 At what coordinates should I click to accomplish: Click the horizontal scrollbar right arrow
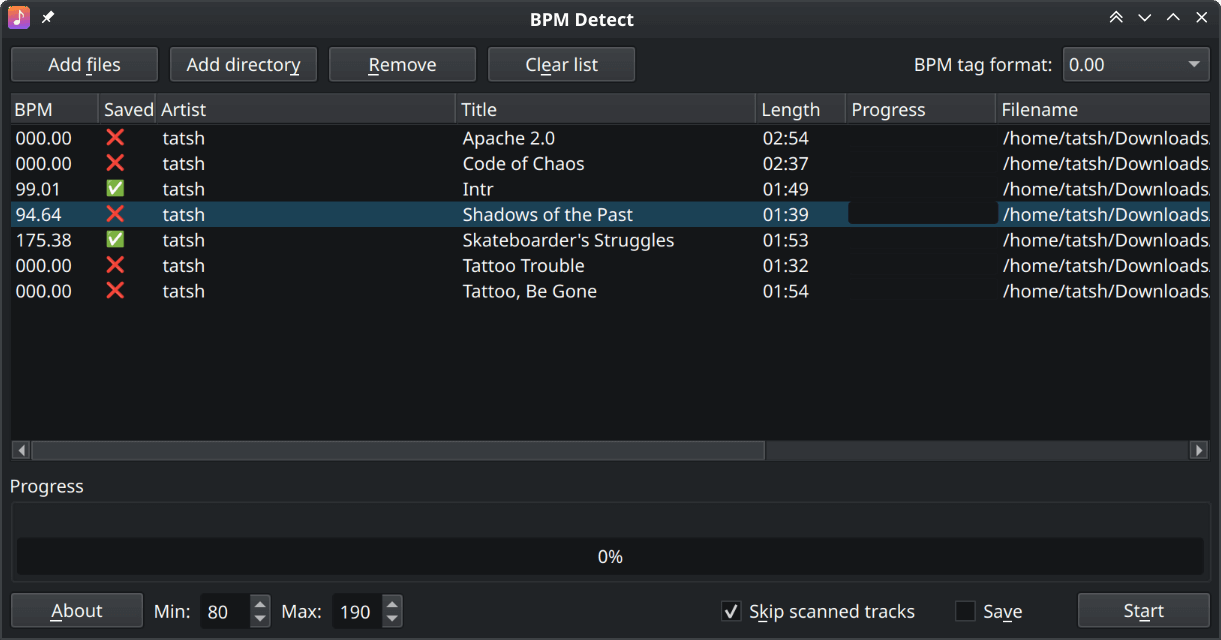(x=1199, y=451)
